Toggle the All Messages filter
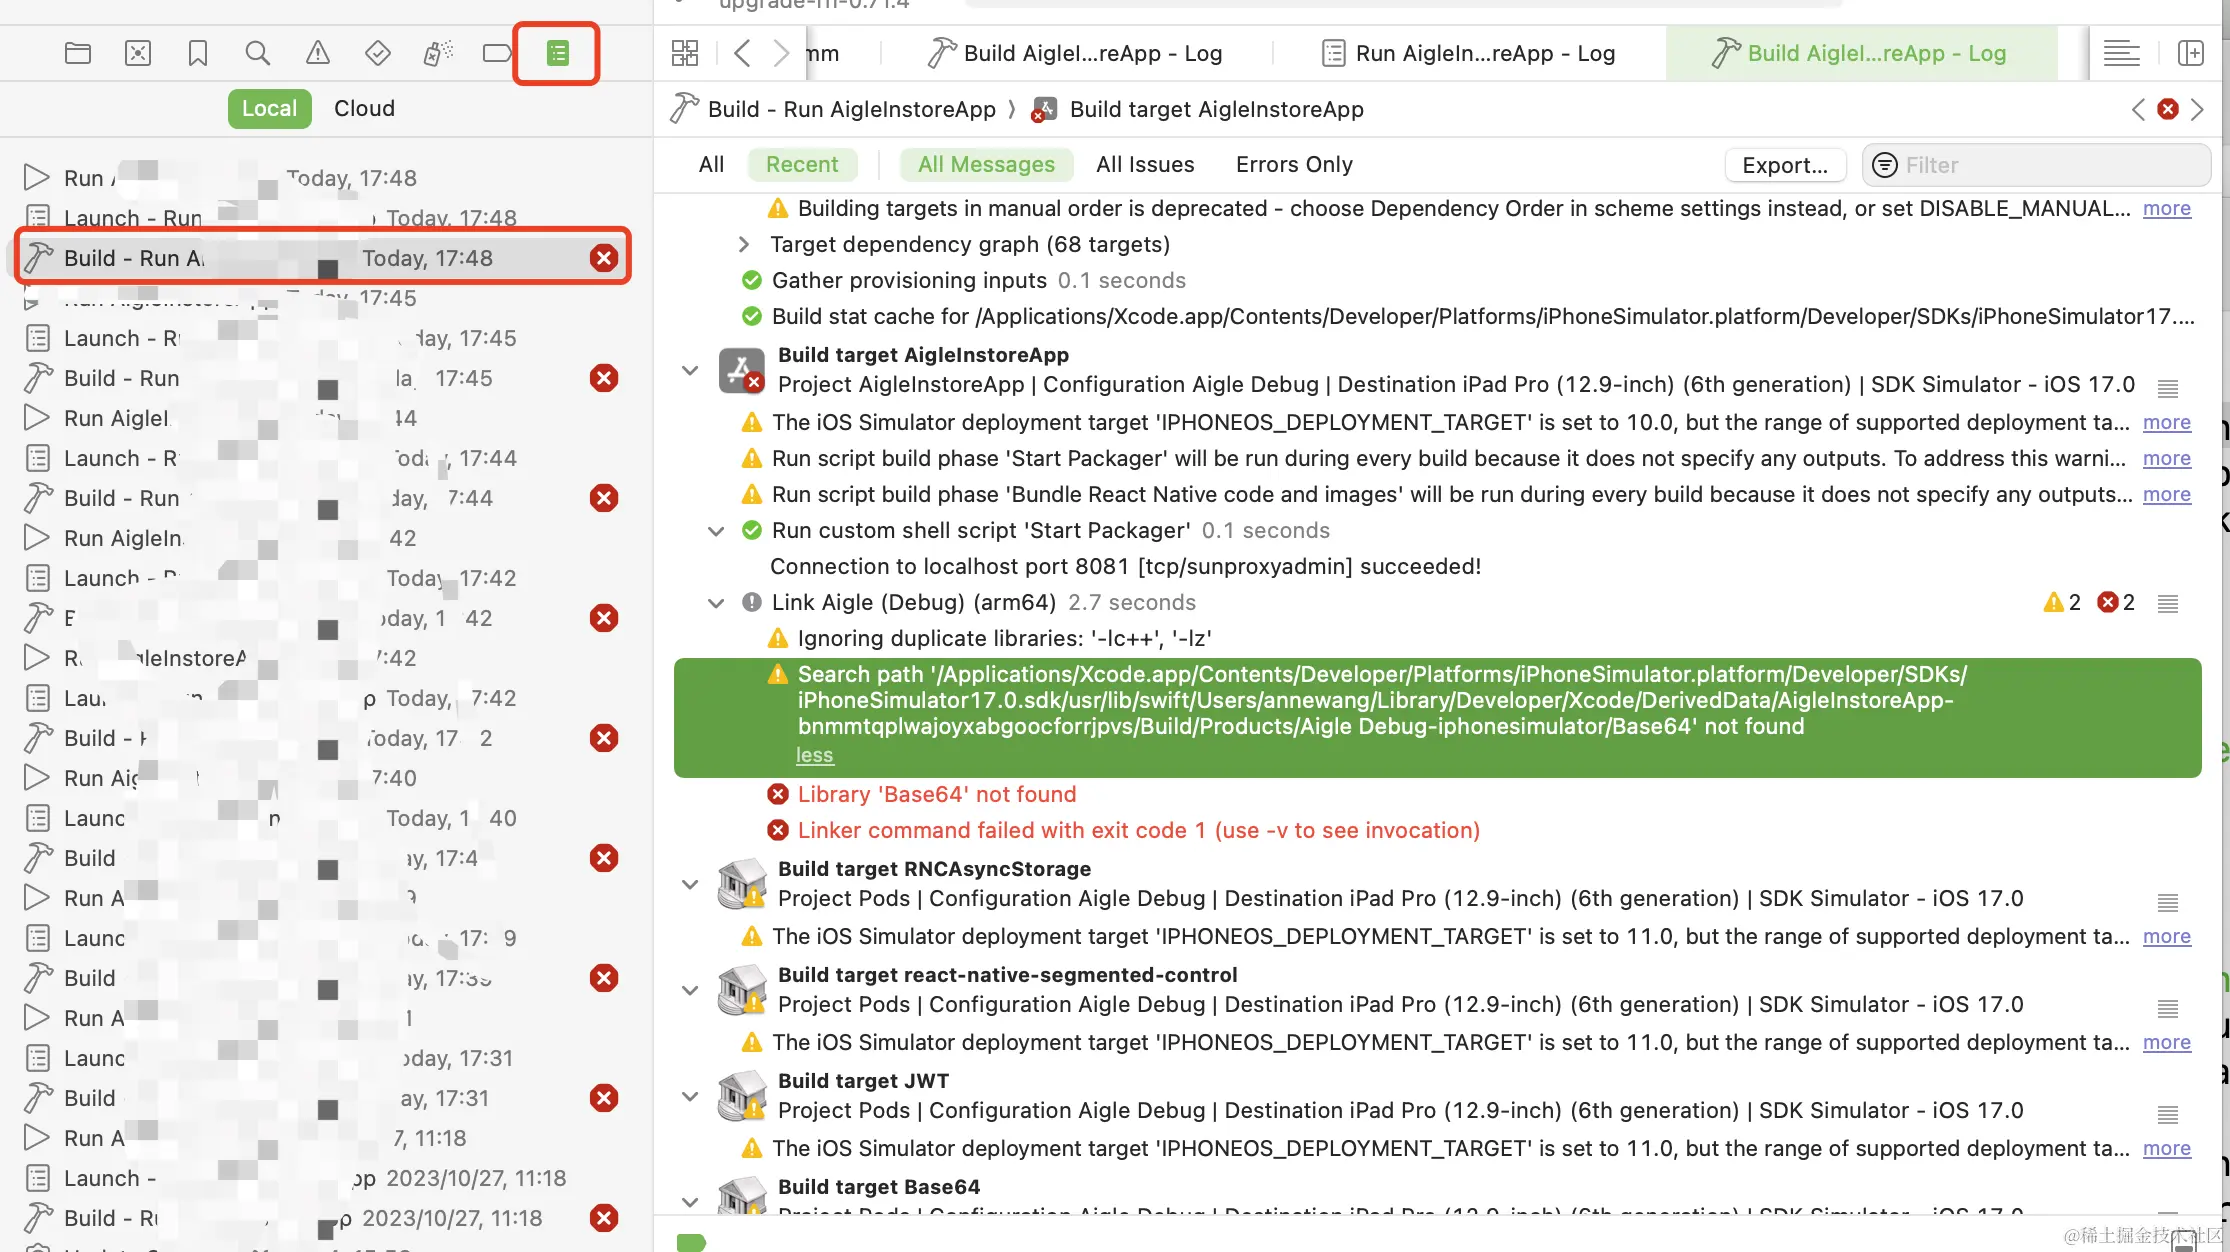Viewport: 2230px width, 1252px height. tap(986, 165)
